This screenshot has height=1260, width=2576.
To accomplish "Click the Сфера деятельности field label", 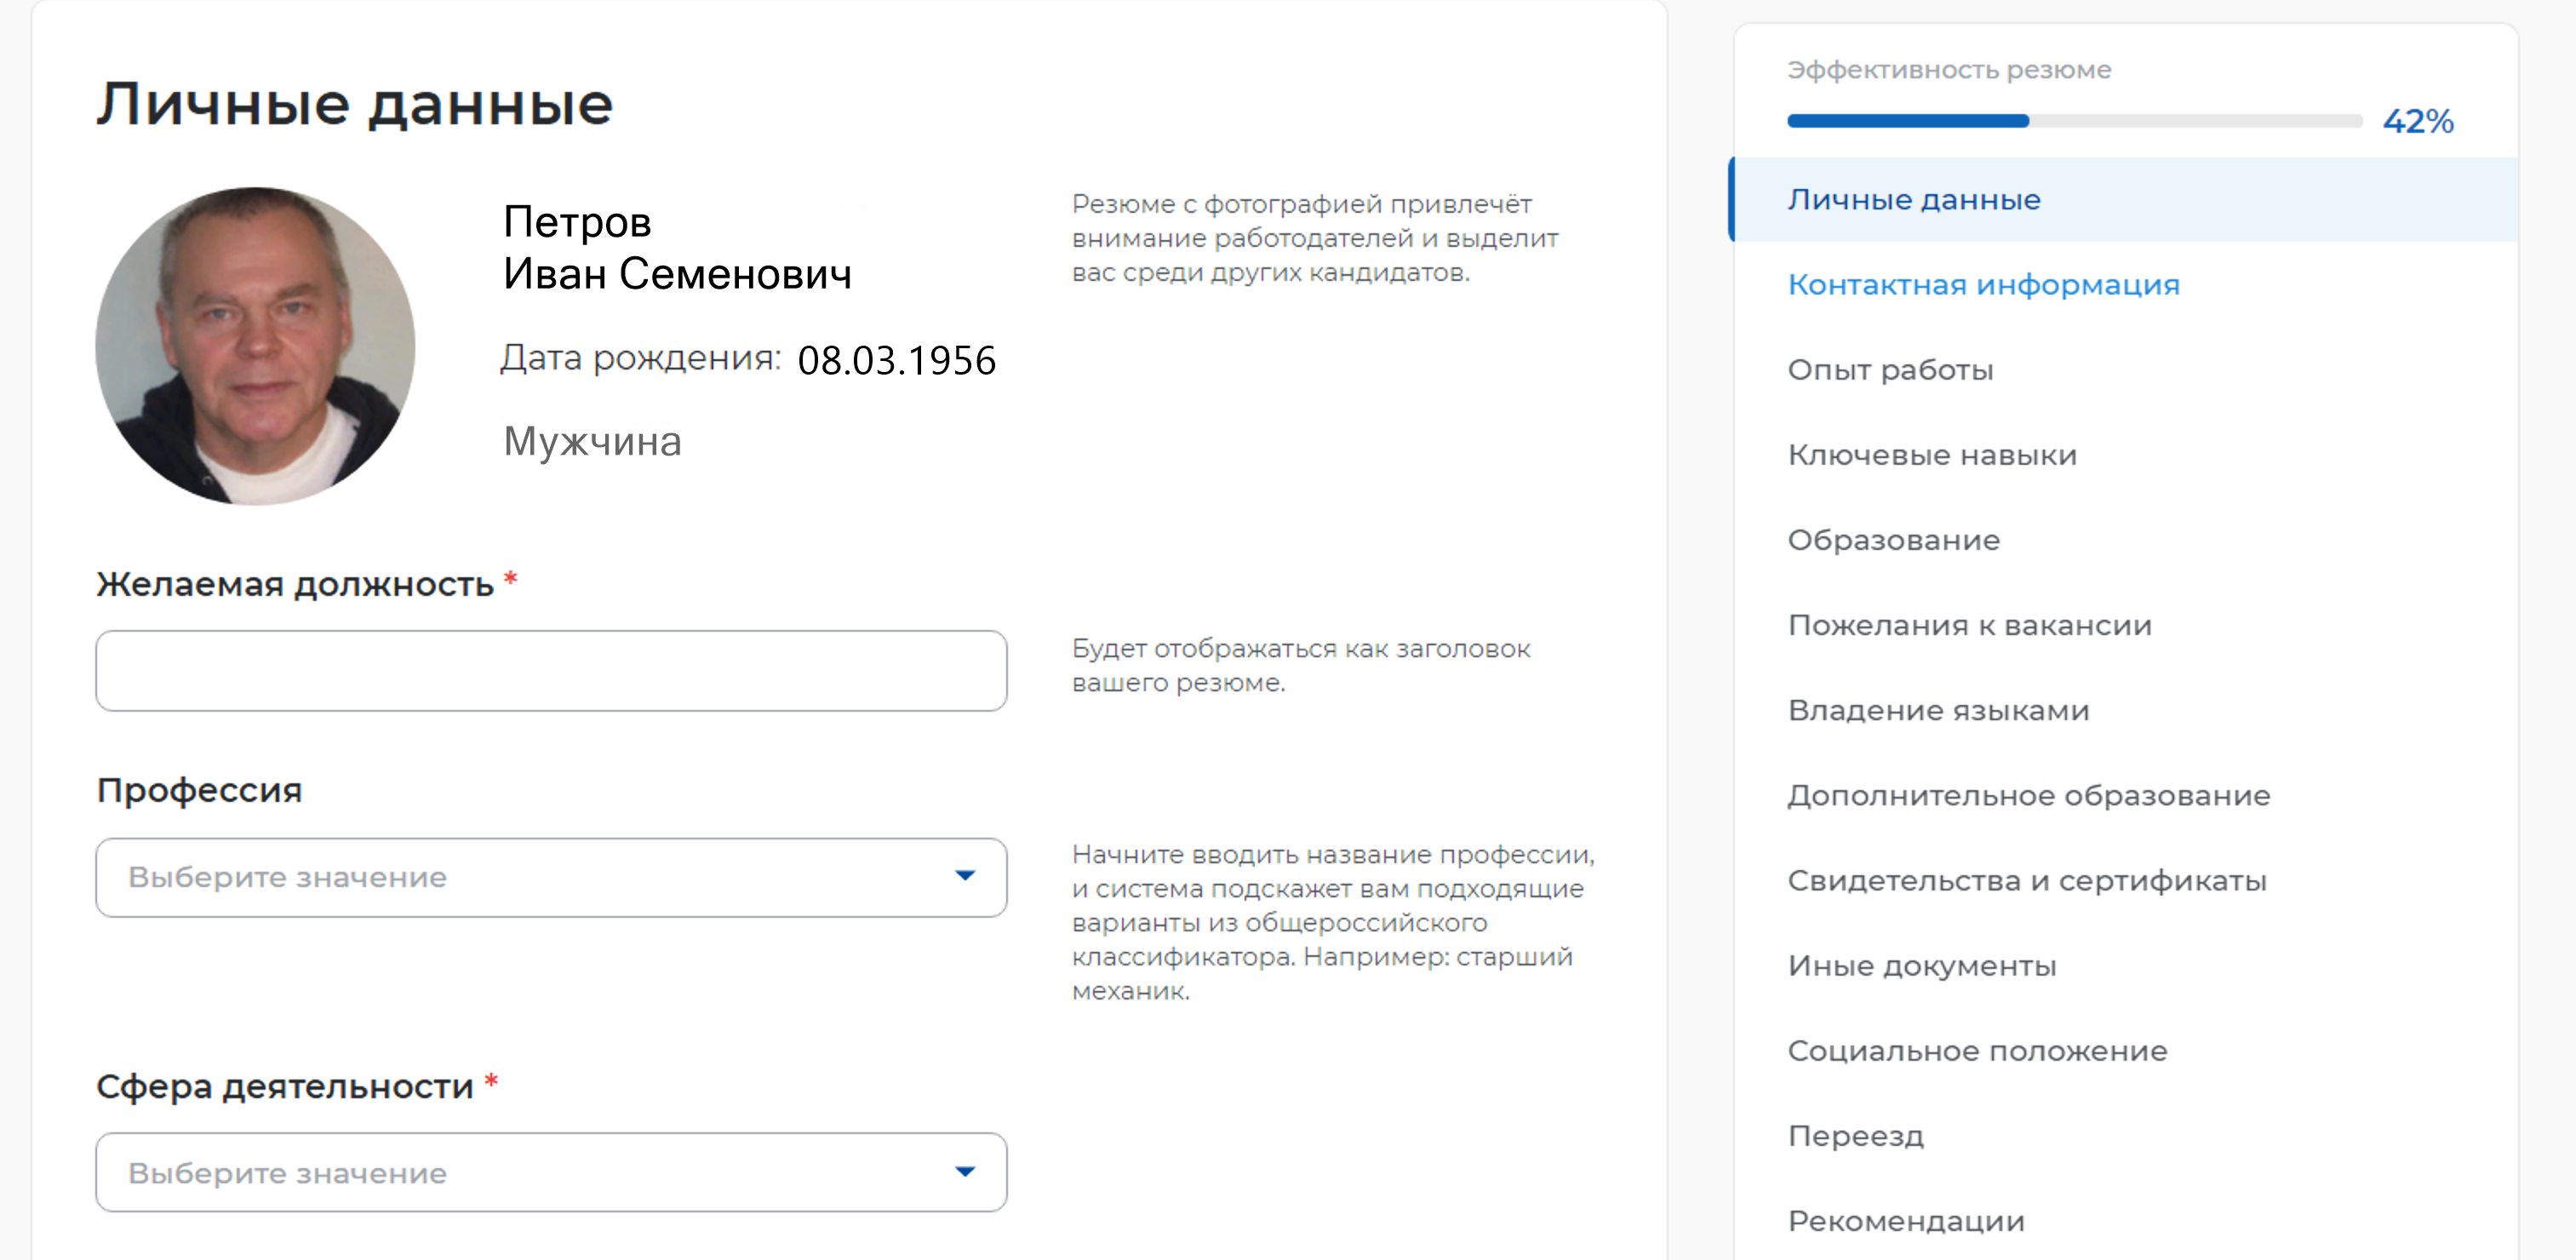I will click(285, 1086).
